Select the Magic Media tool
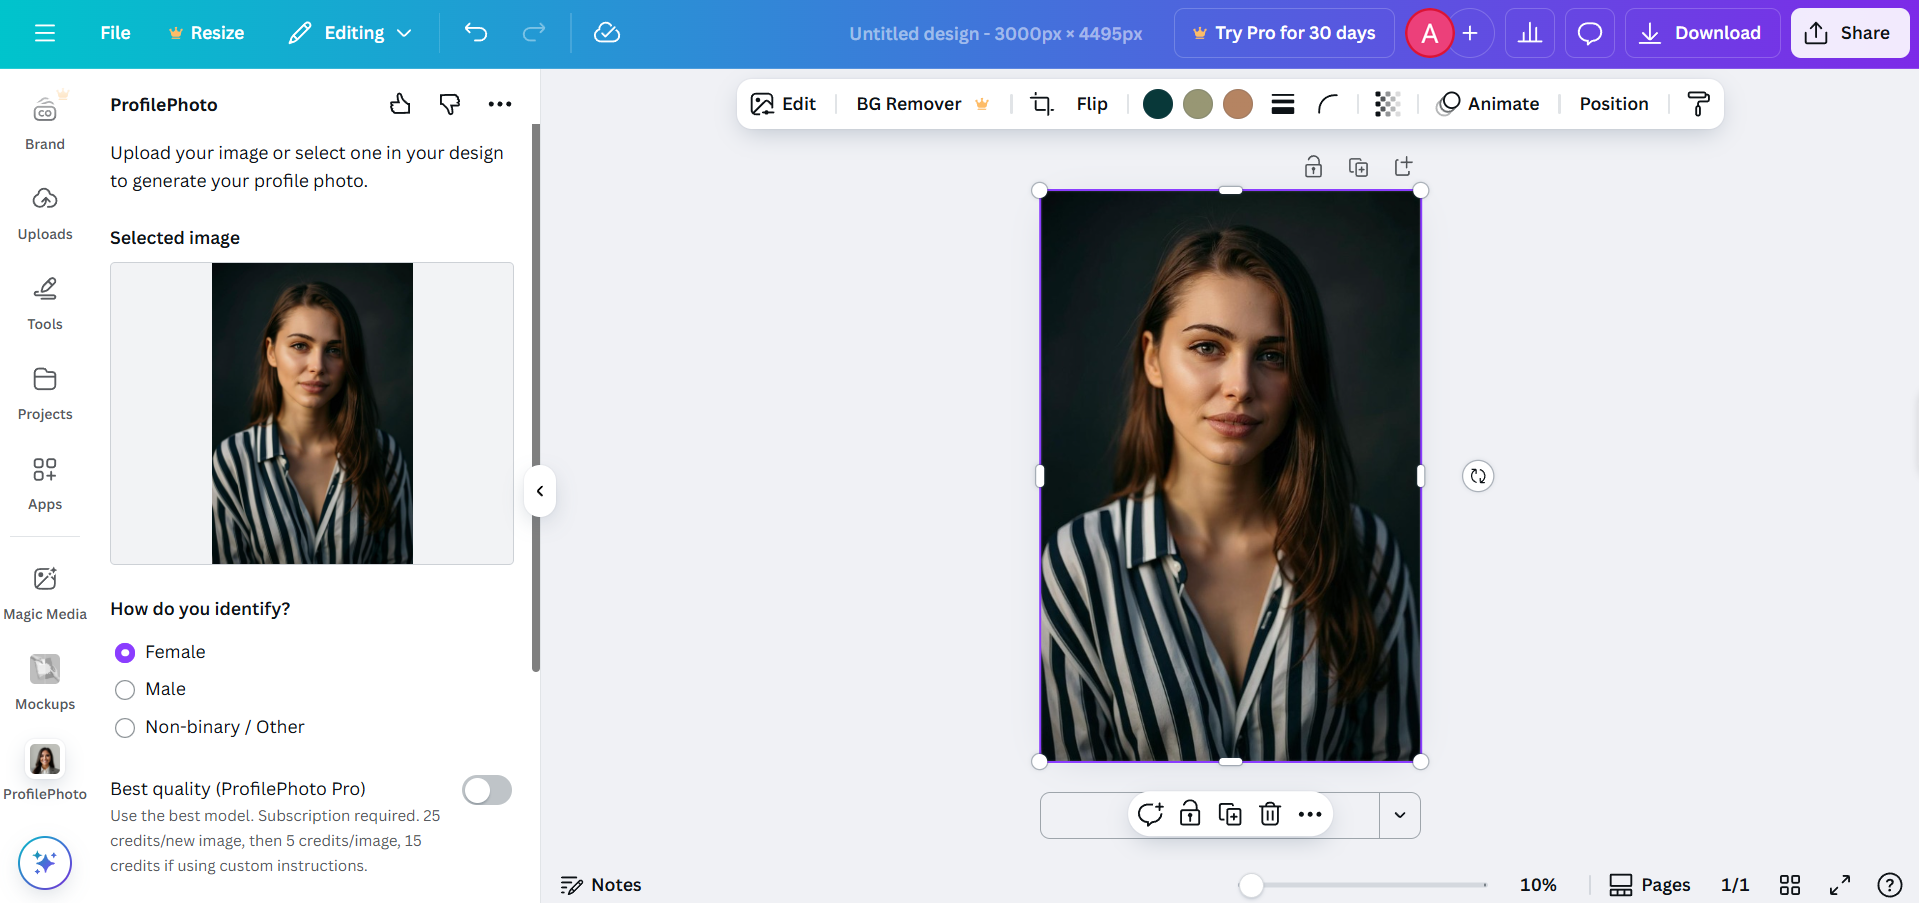 pos(45,590)
